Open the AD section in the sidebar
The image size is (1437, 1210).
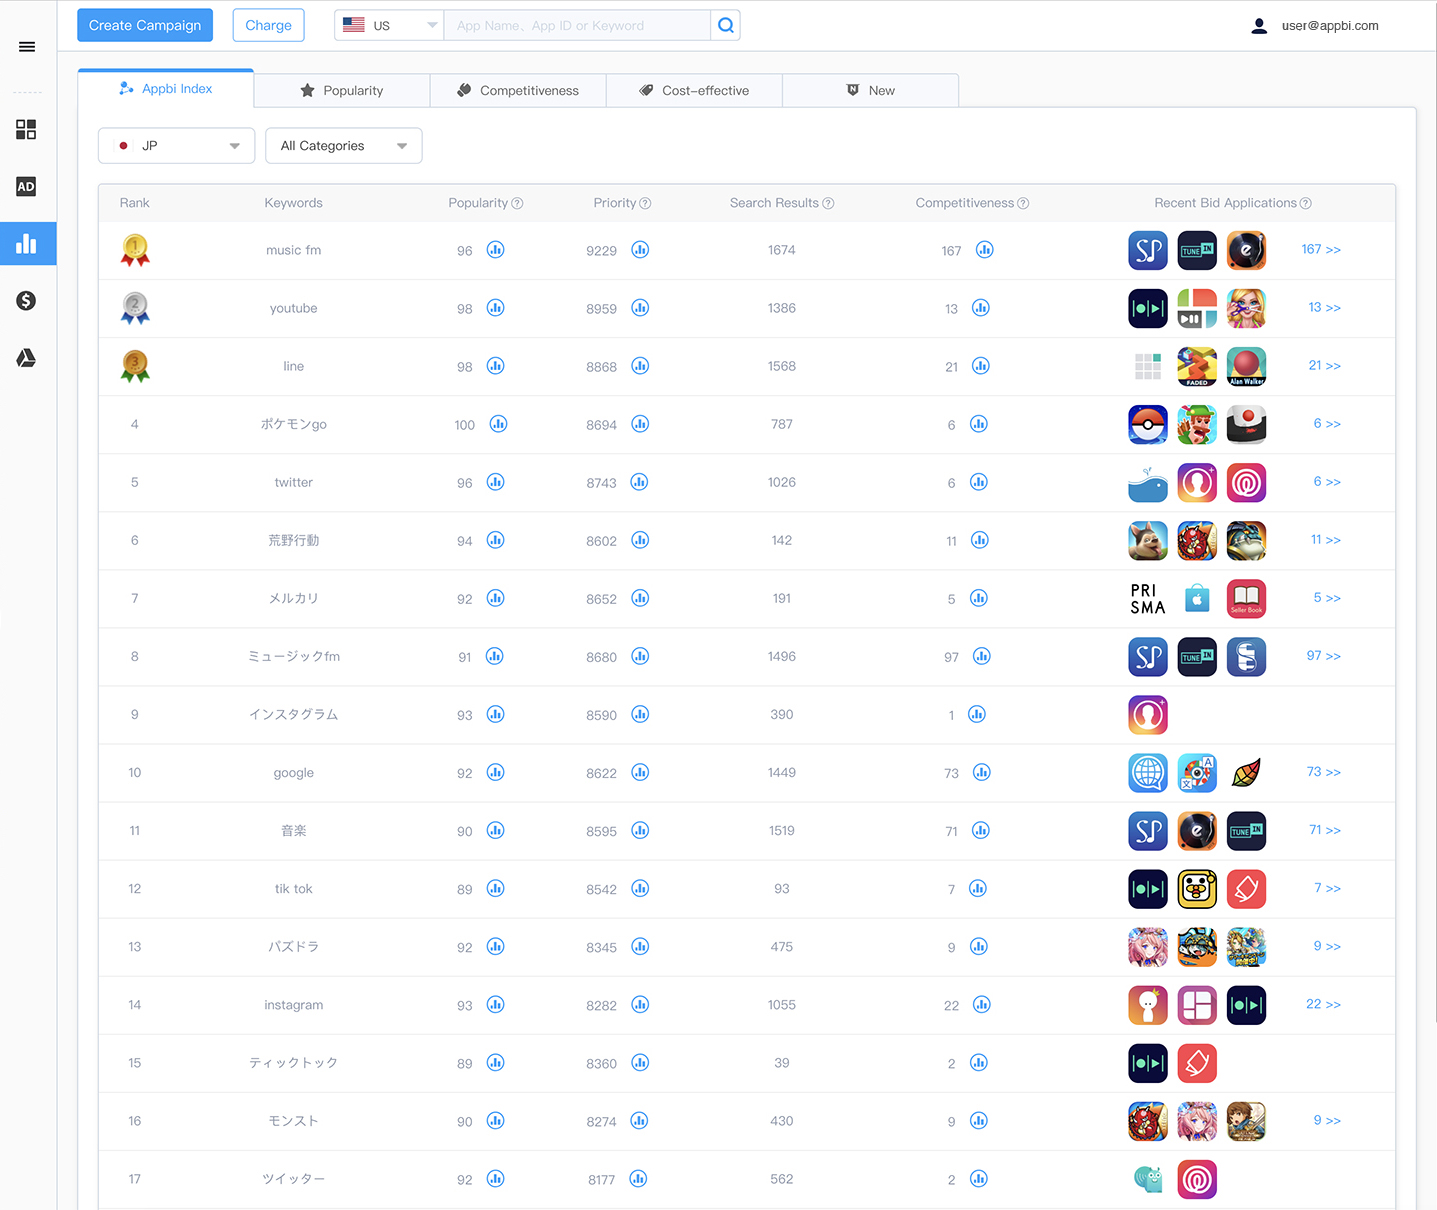pos(26,187)
